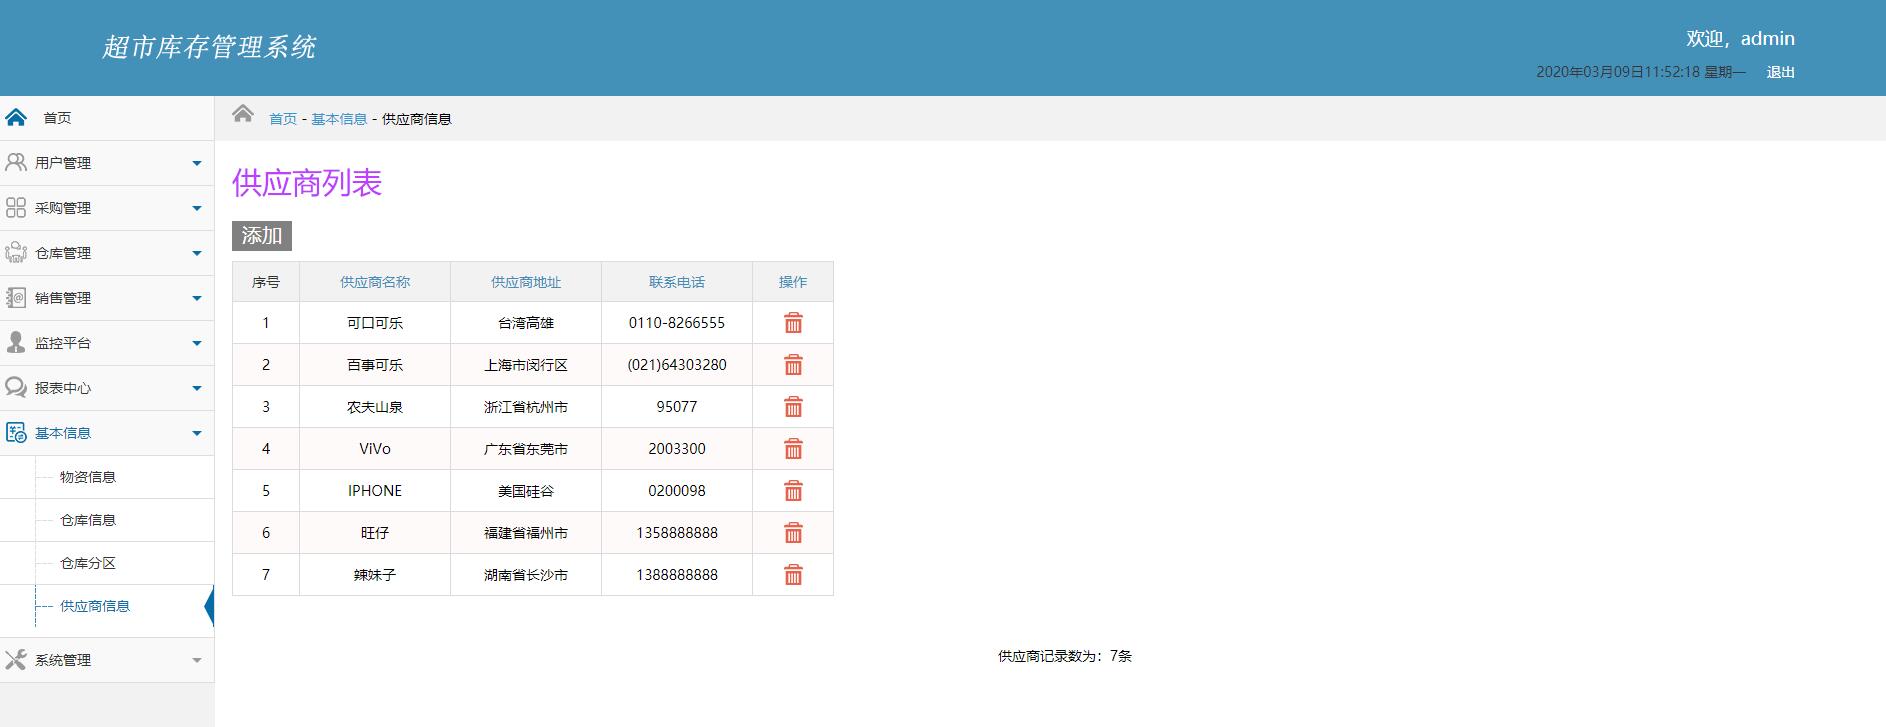
Task: Select 物资信息 in the sidebar submenu
Action: click(x=88, y=477)
